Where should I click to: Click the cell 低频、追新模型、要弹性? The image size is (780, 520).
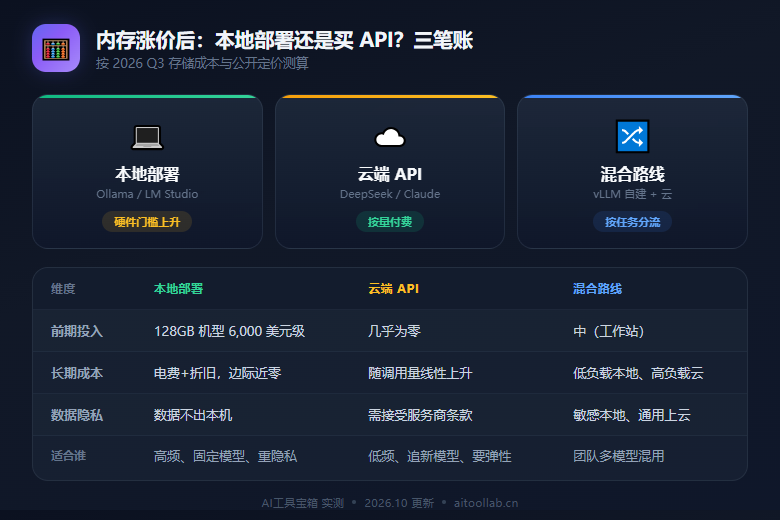(x=440, y=456)
